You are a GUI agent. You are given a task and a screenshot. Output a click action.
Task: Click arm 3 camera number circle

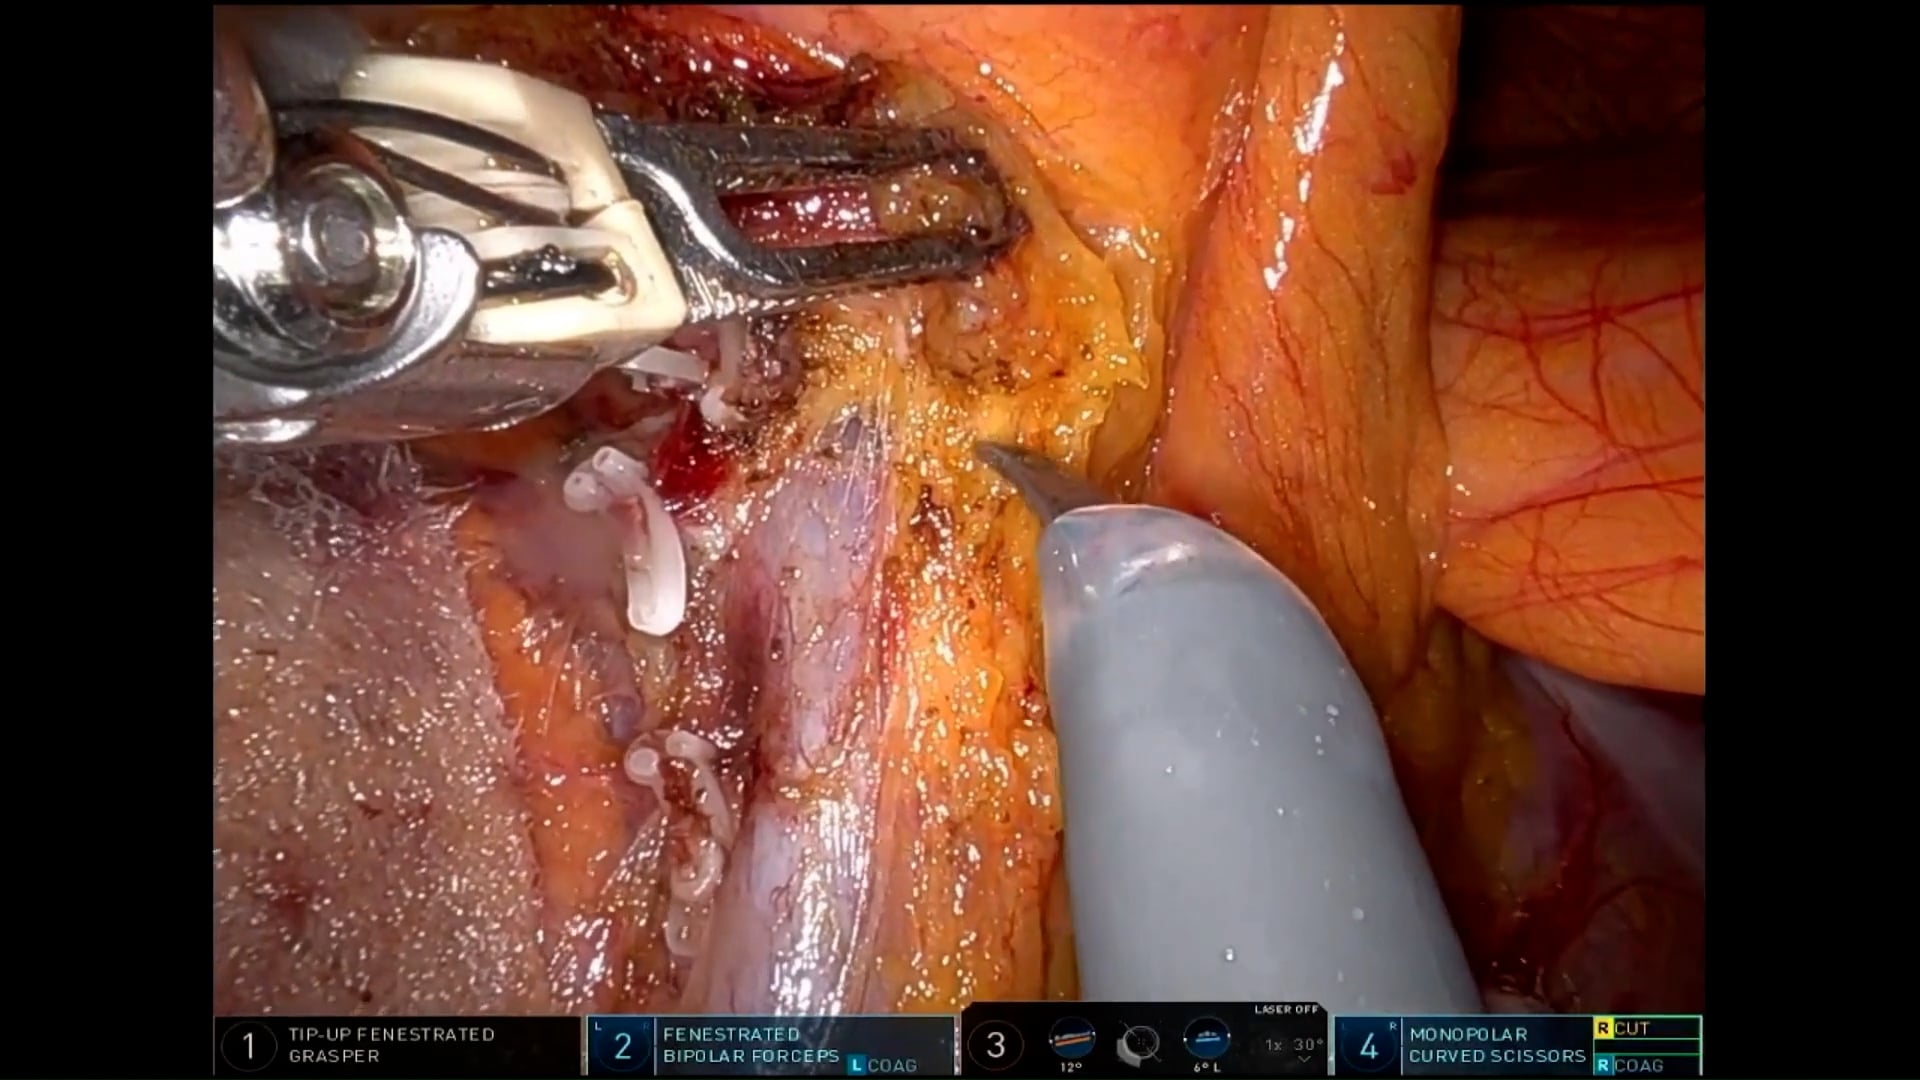[995, 1046]
